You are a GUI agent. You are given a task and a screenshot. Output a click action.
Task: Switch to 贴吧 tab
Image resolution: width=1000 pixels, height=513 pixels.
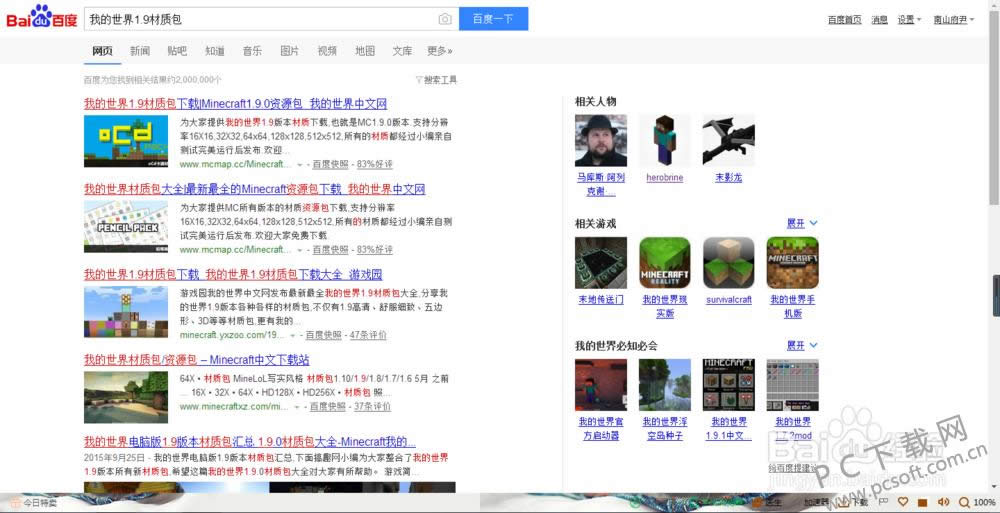(x=177, y=51)
